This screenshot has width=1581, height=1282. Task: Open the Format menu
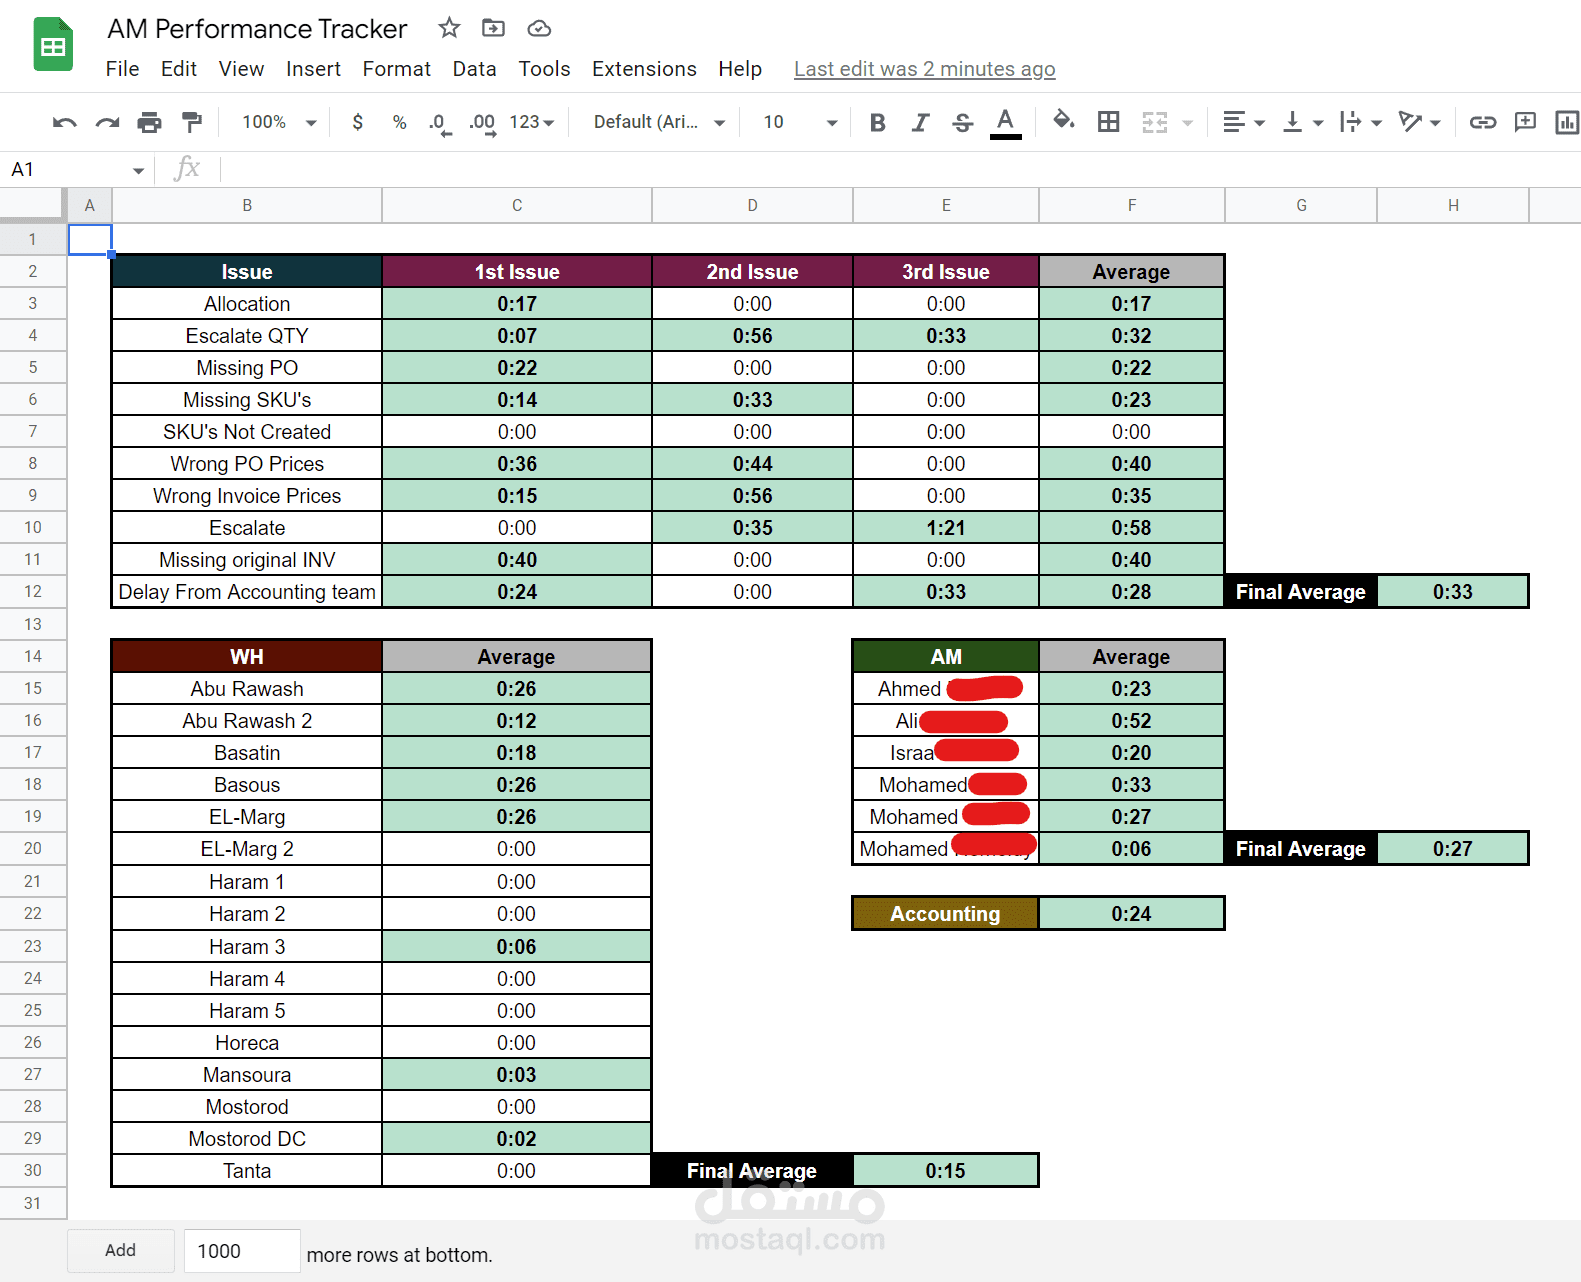point(396,69)
